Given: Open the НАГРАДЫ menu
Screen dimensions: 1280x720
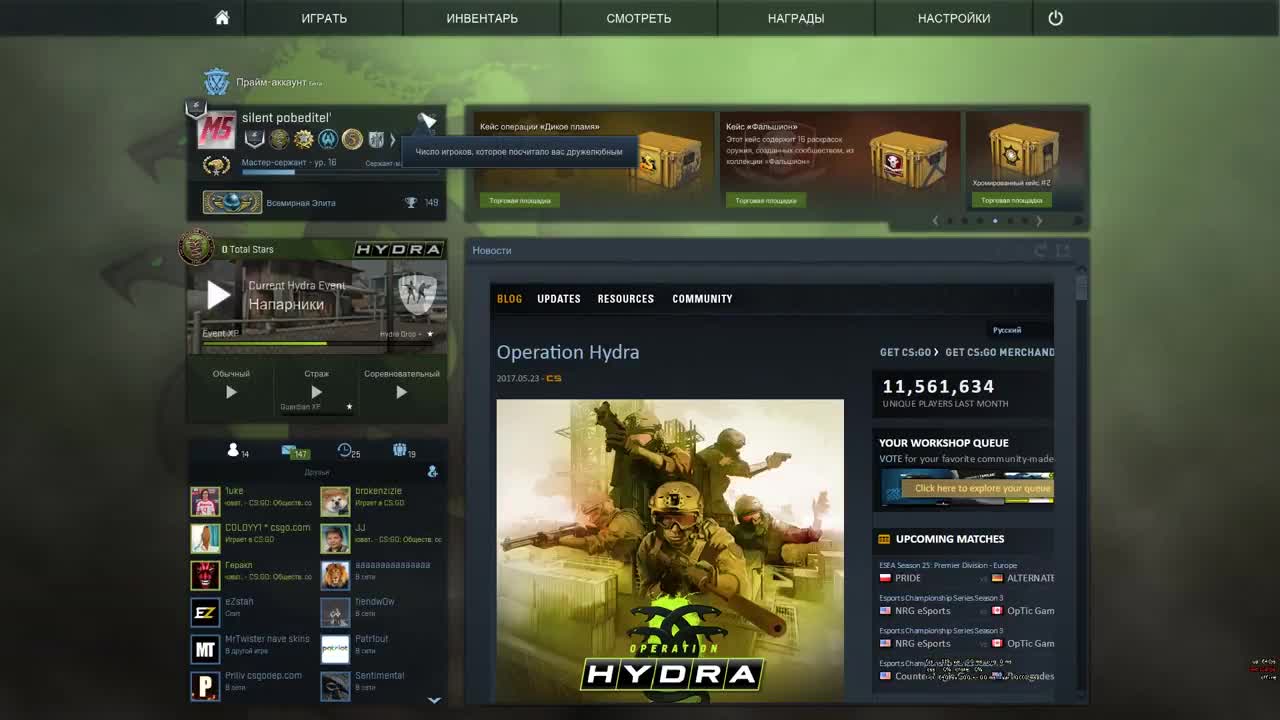Looking at the screenshot, I should tap(796, 18).
